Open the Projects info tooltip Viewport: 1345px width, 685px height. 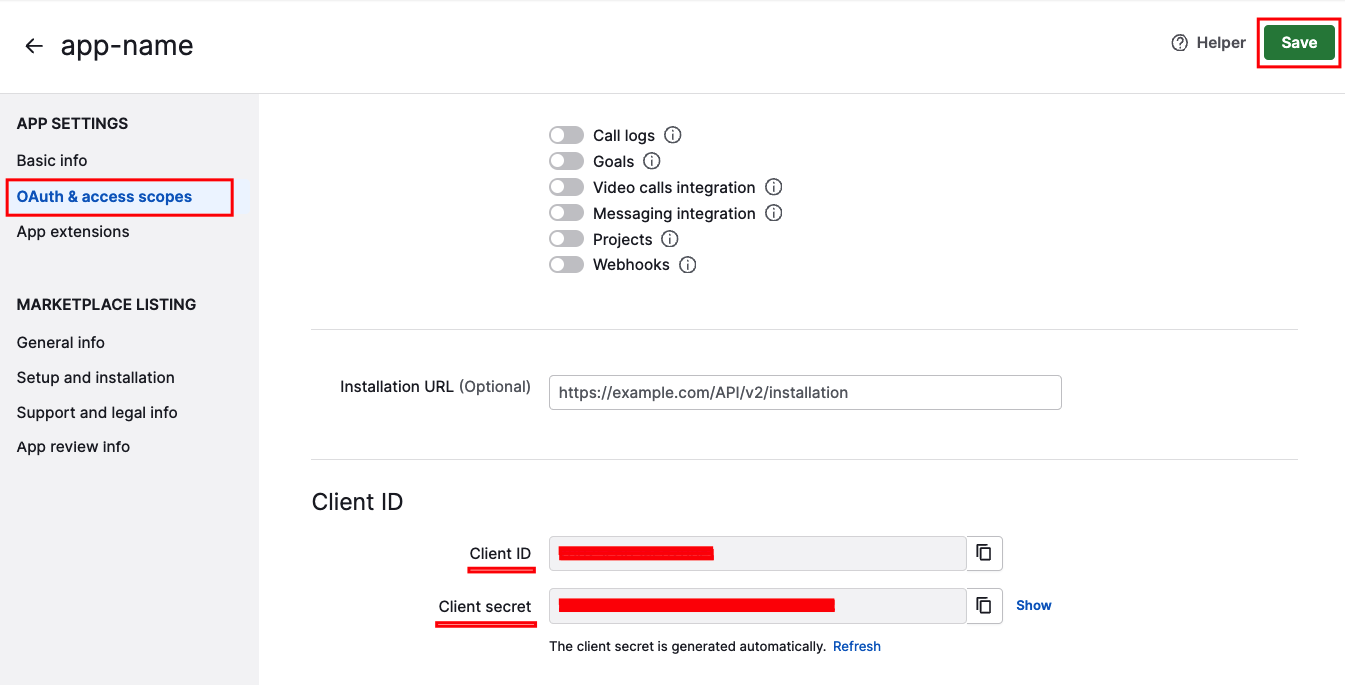pyautogui.click(x=670, y=238)
